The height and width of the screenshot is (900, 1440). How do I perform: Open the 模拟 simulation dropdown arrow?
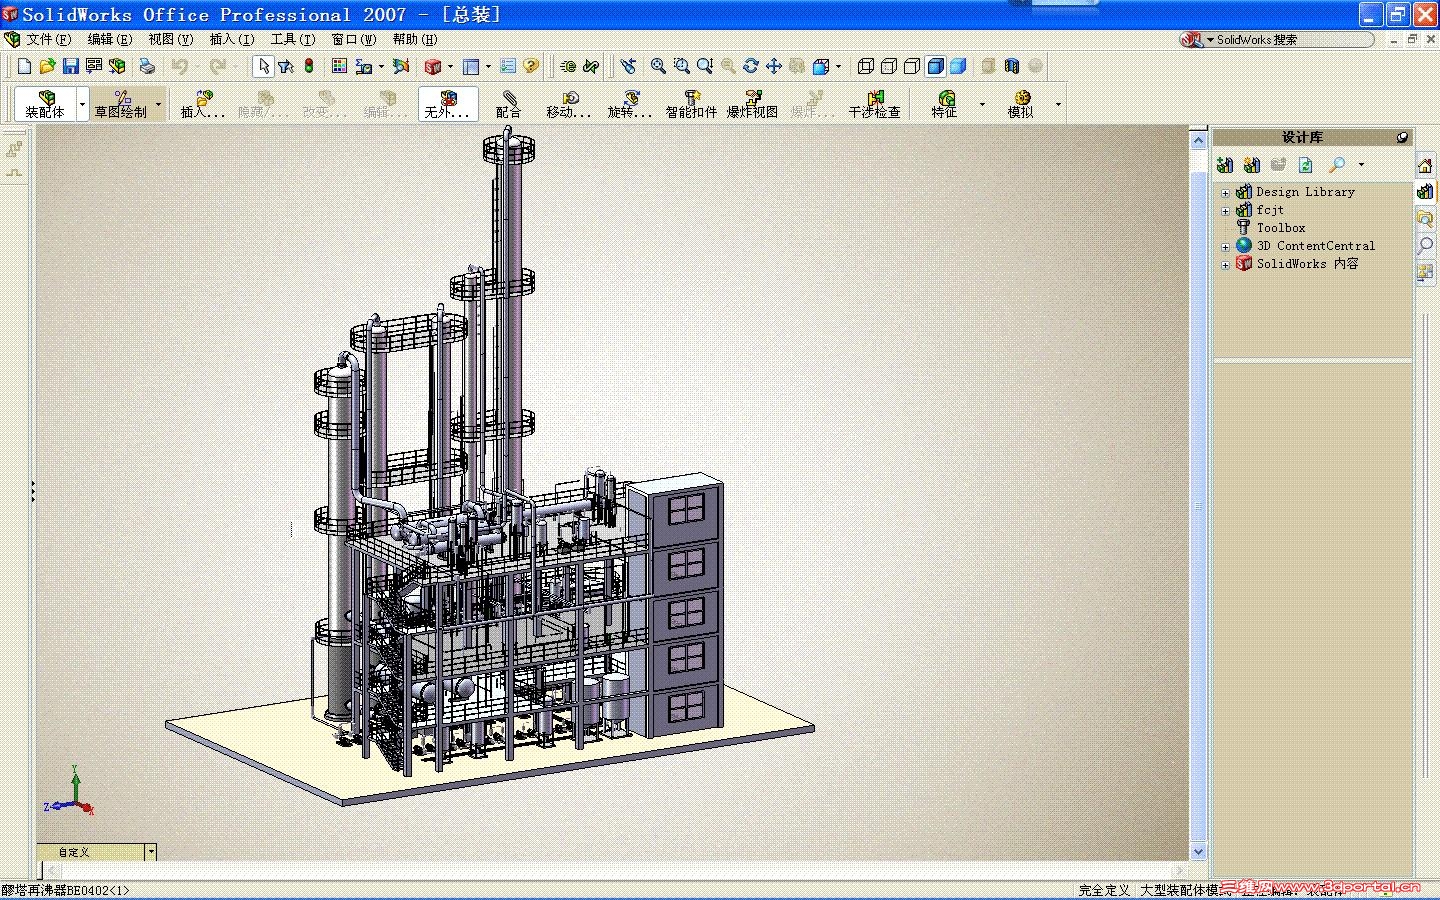1058,104
